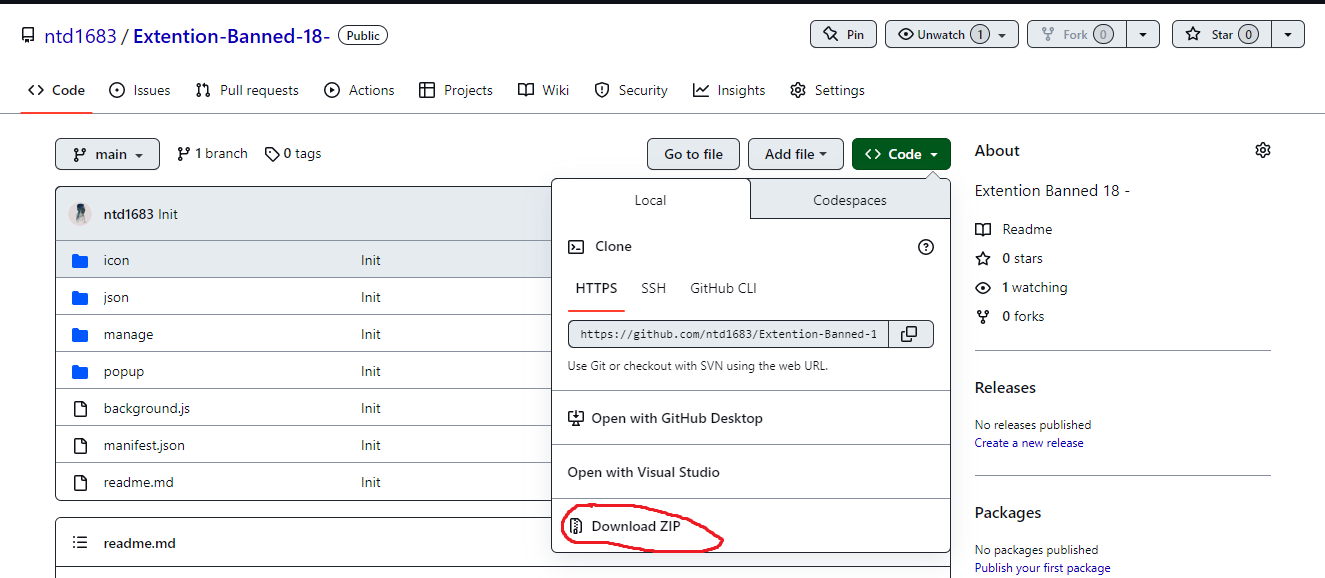Open readme.md in the file list
The height and width of the screenshot is (578, 1325).
coord(138,482)
